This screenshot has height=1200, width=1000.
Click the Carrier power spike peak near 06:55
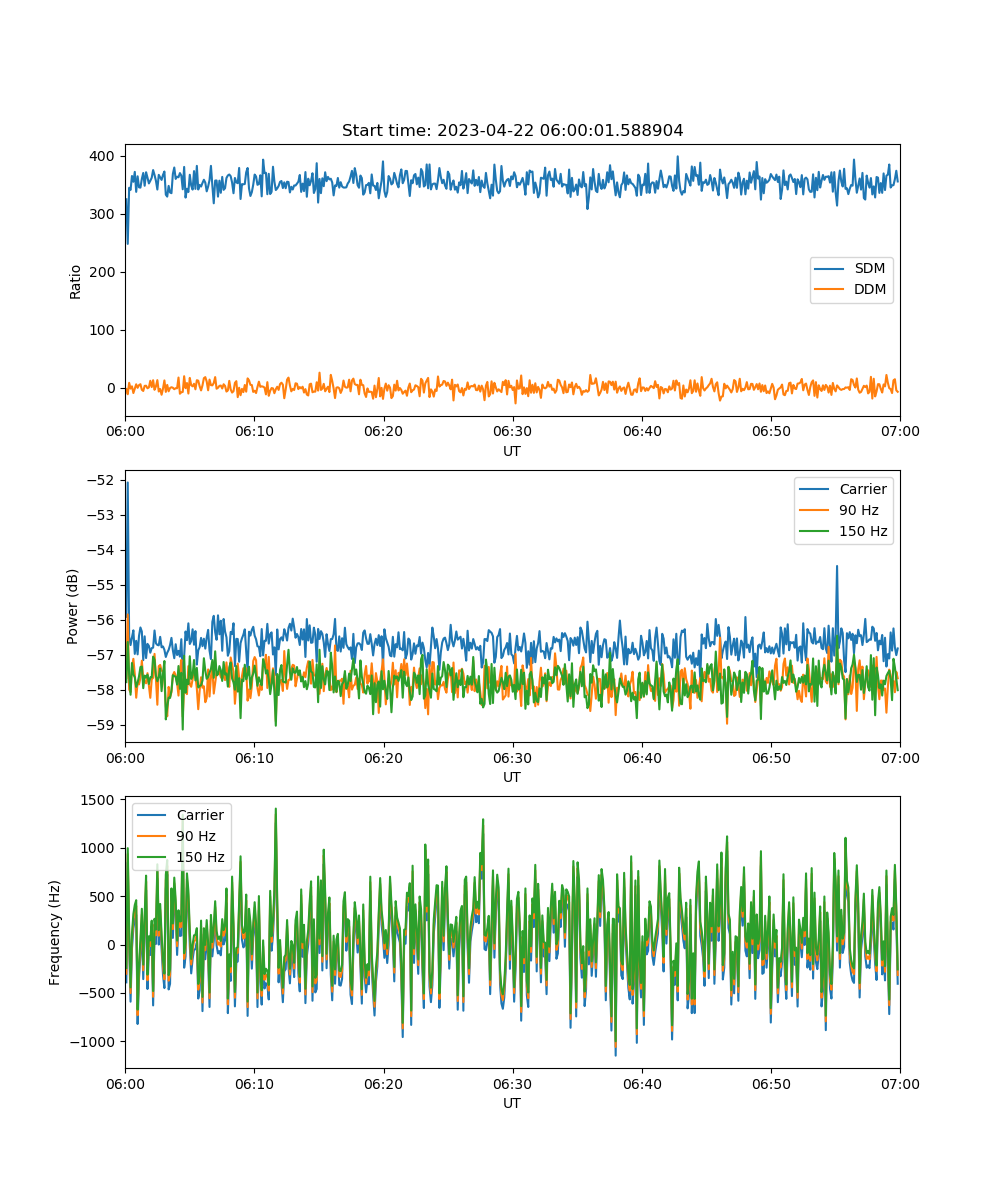tap(837, 567)
